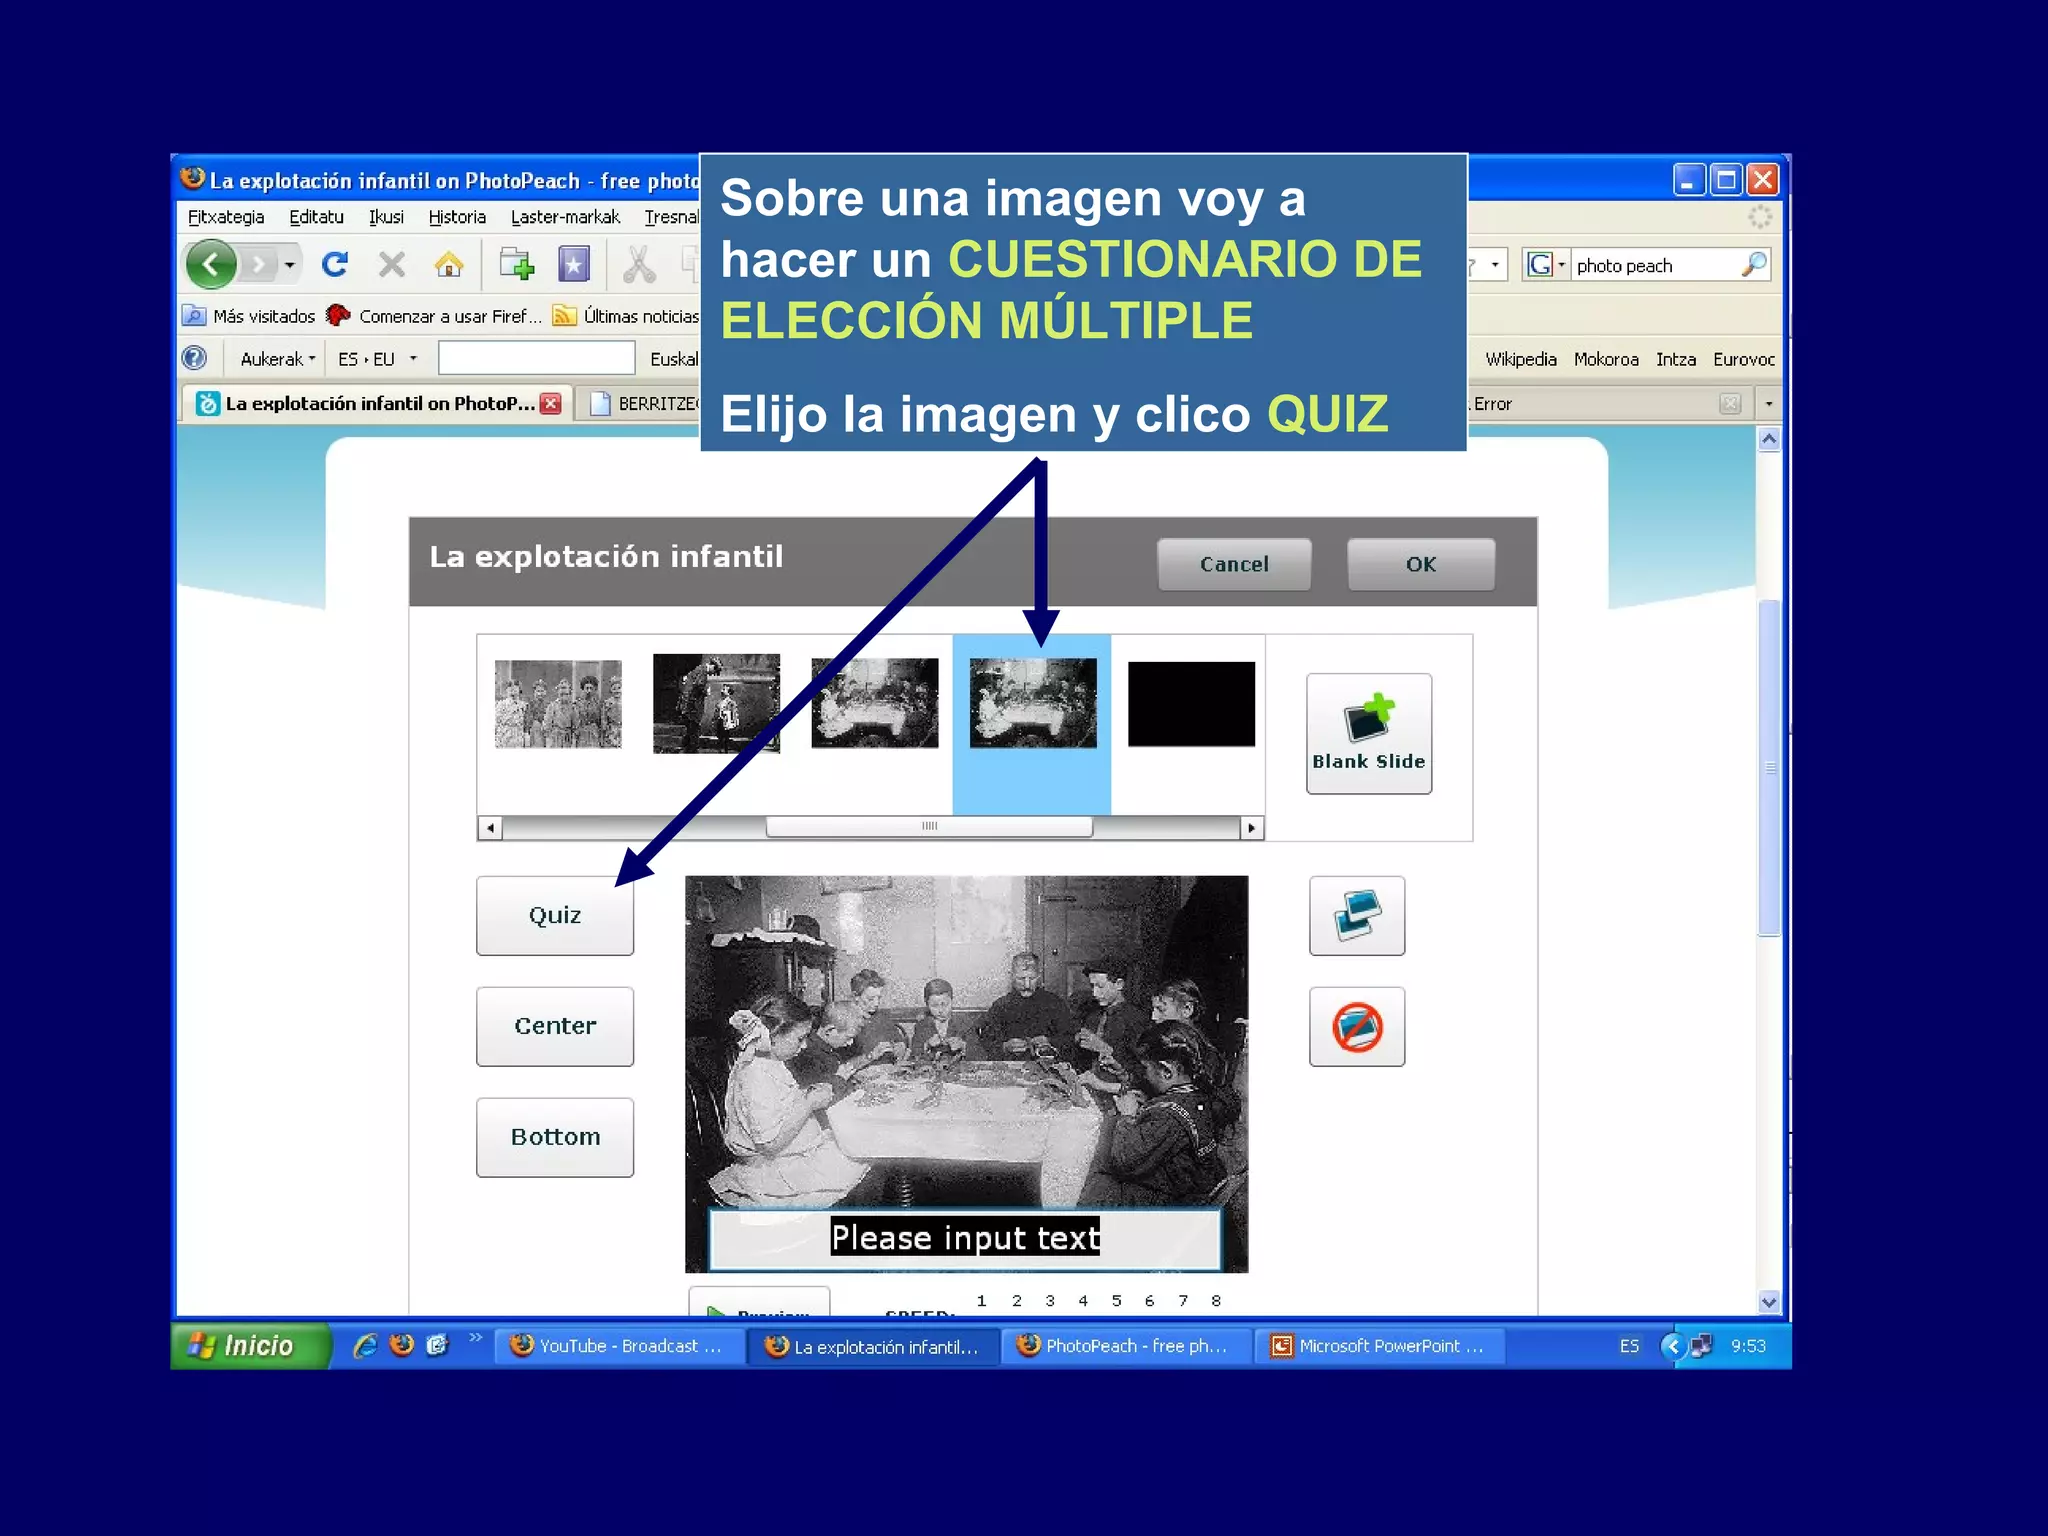Click the new tab plus icon
Screen dimensions: 2048x1536
(516, 265)
